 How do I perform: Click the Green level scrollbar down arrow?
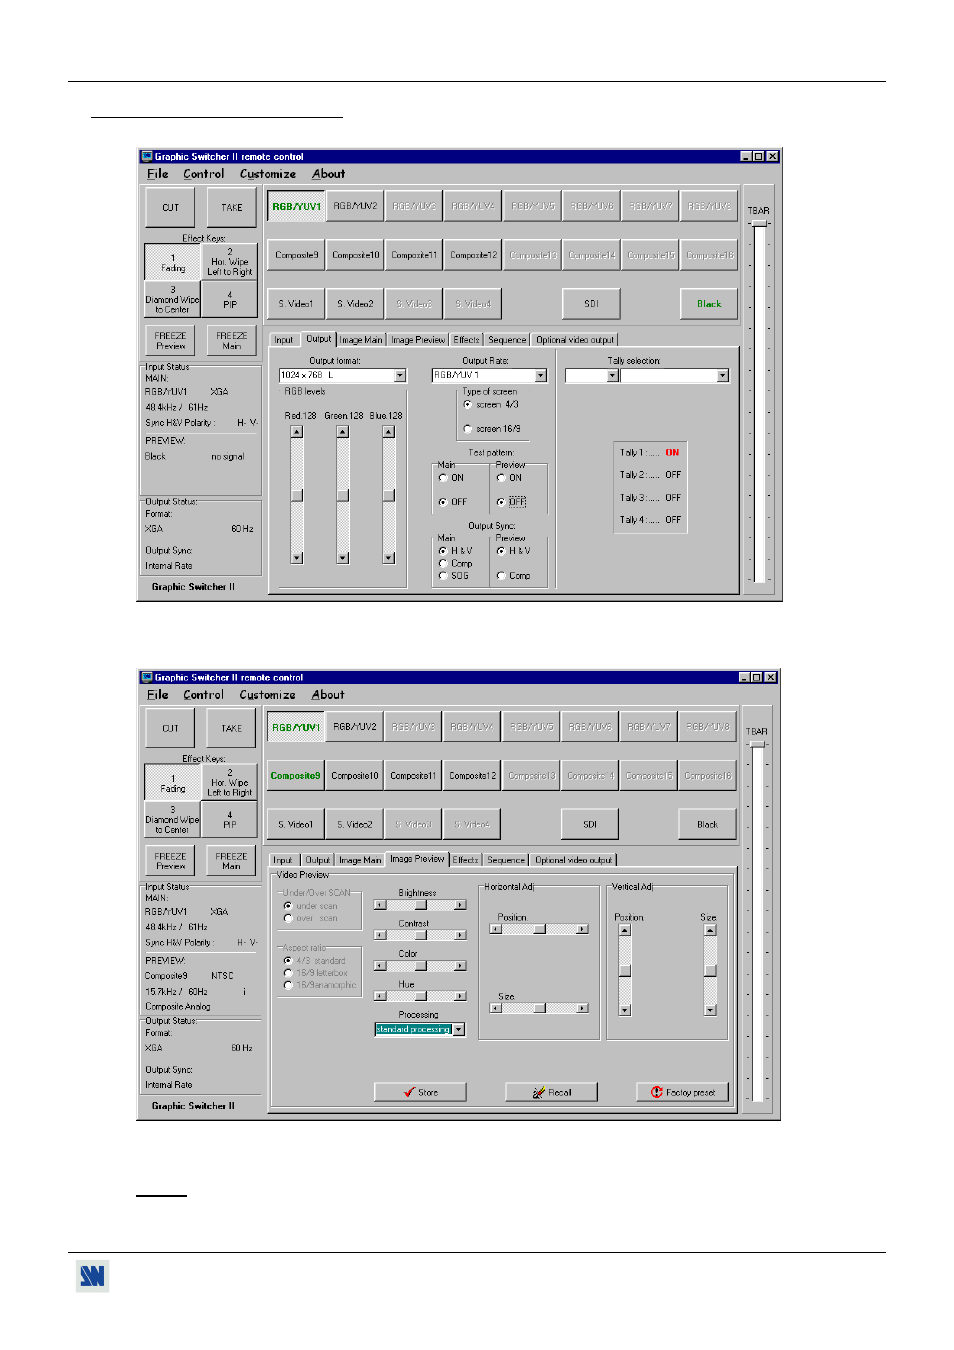click(343, 558)
